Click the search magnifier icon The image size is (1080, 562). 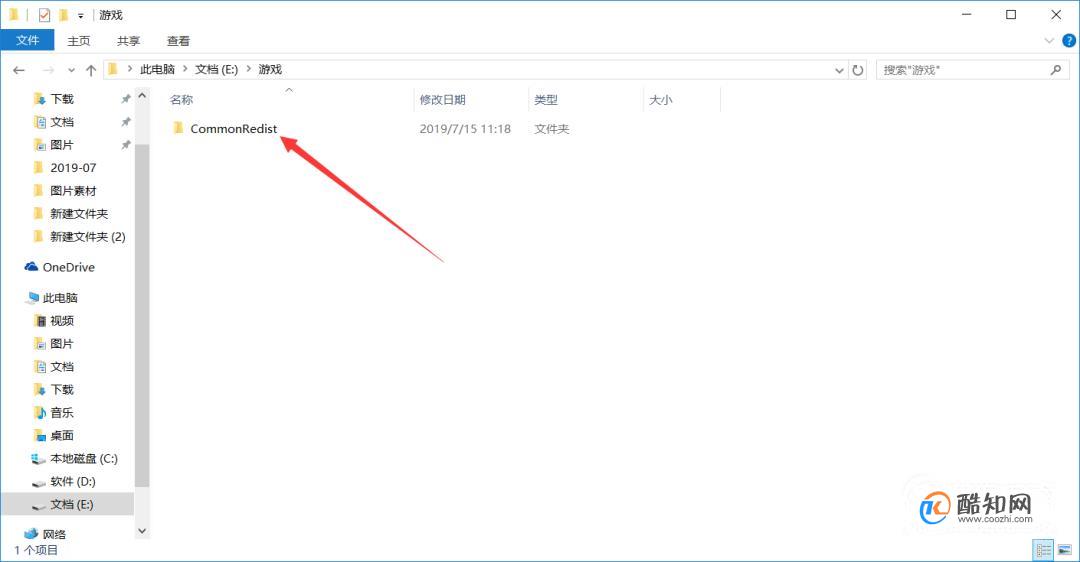[x=1056, y=70]
